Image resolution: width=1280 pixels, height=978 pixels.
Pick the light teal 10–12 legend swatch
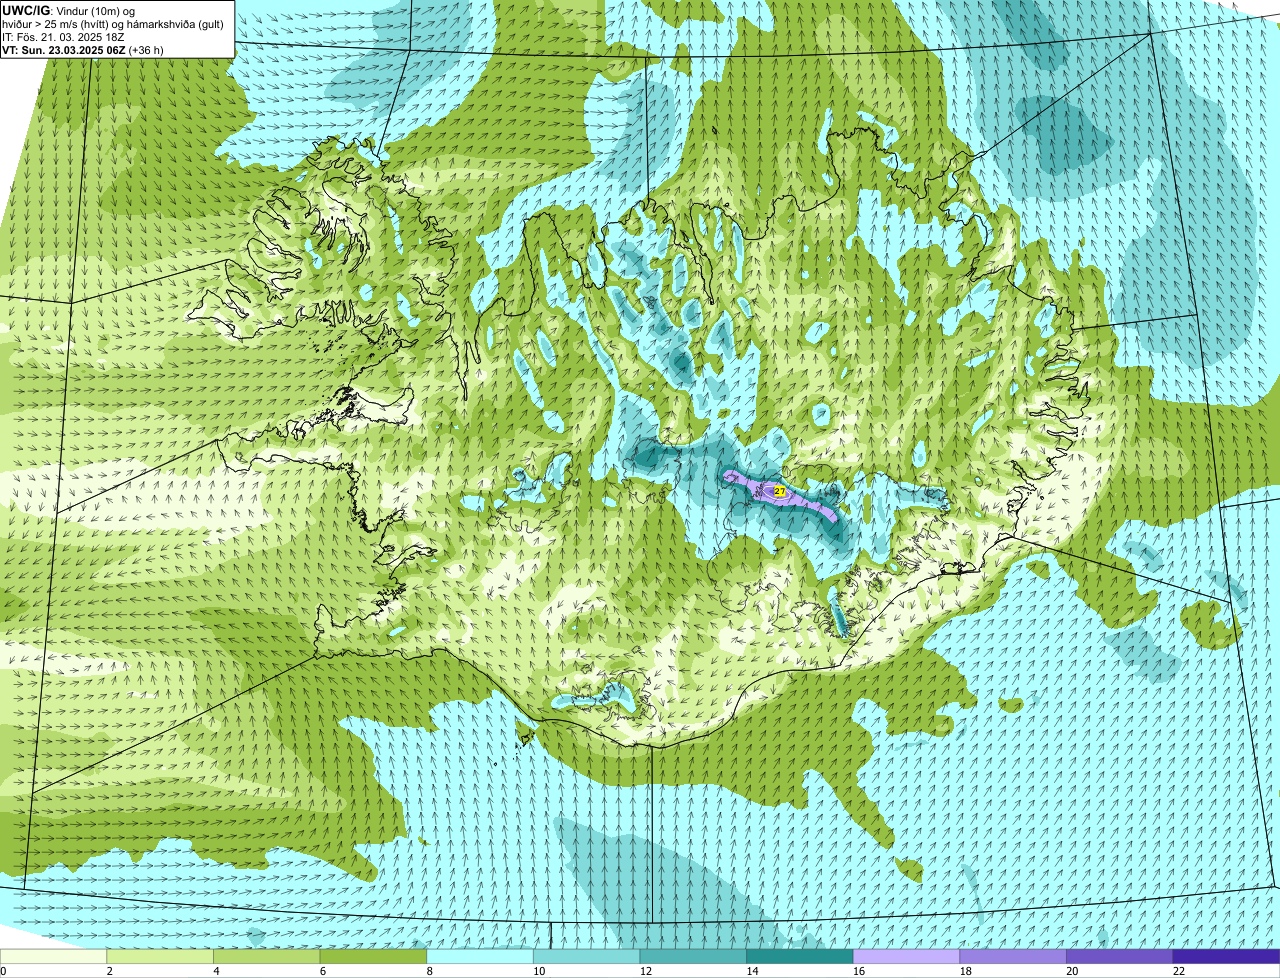(x=586, y=956)
